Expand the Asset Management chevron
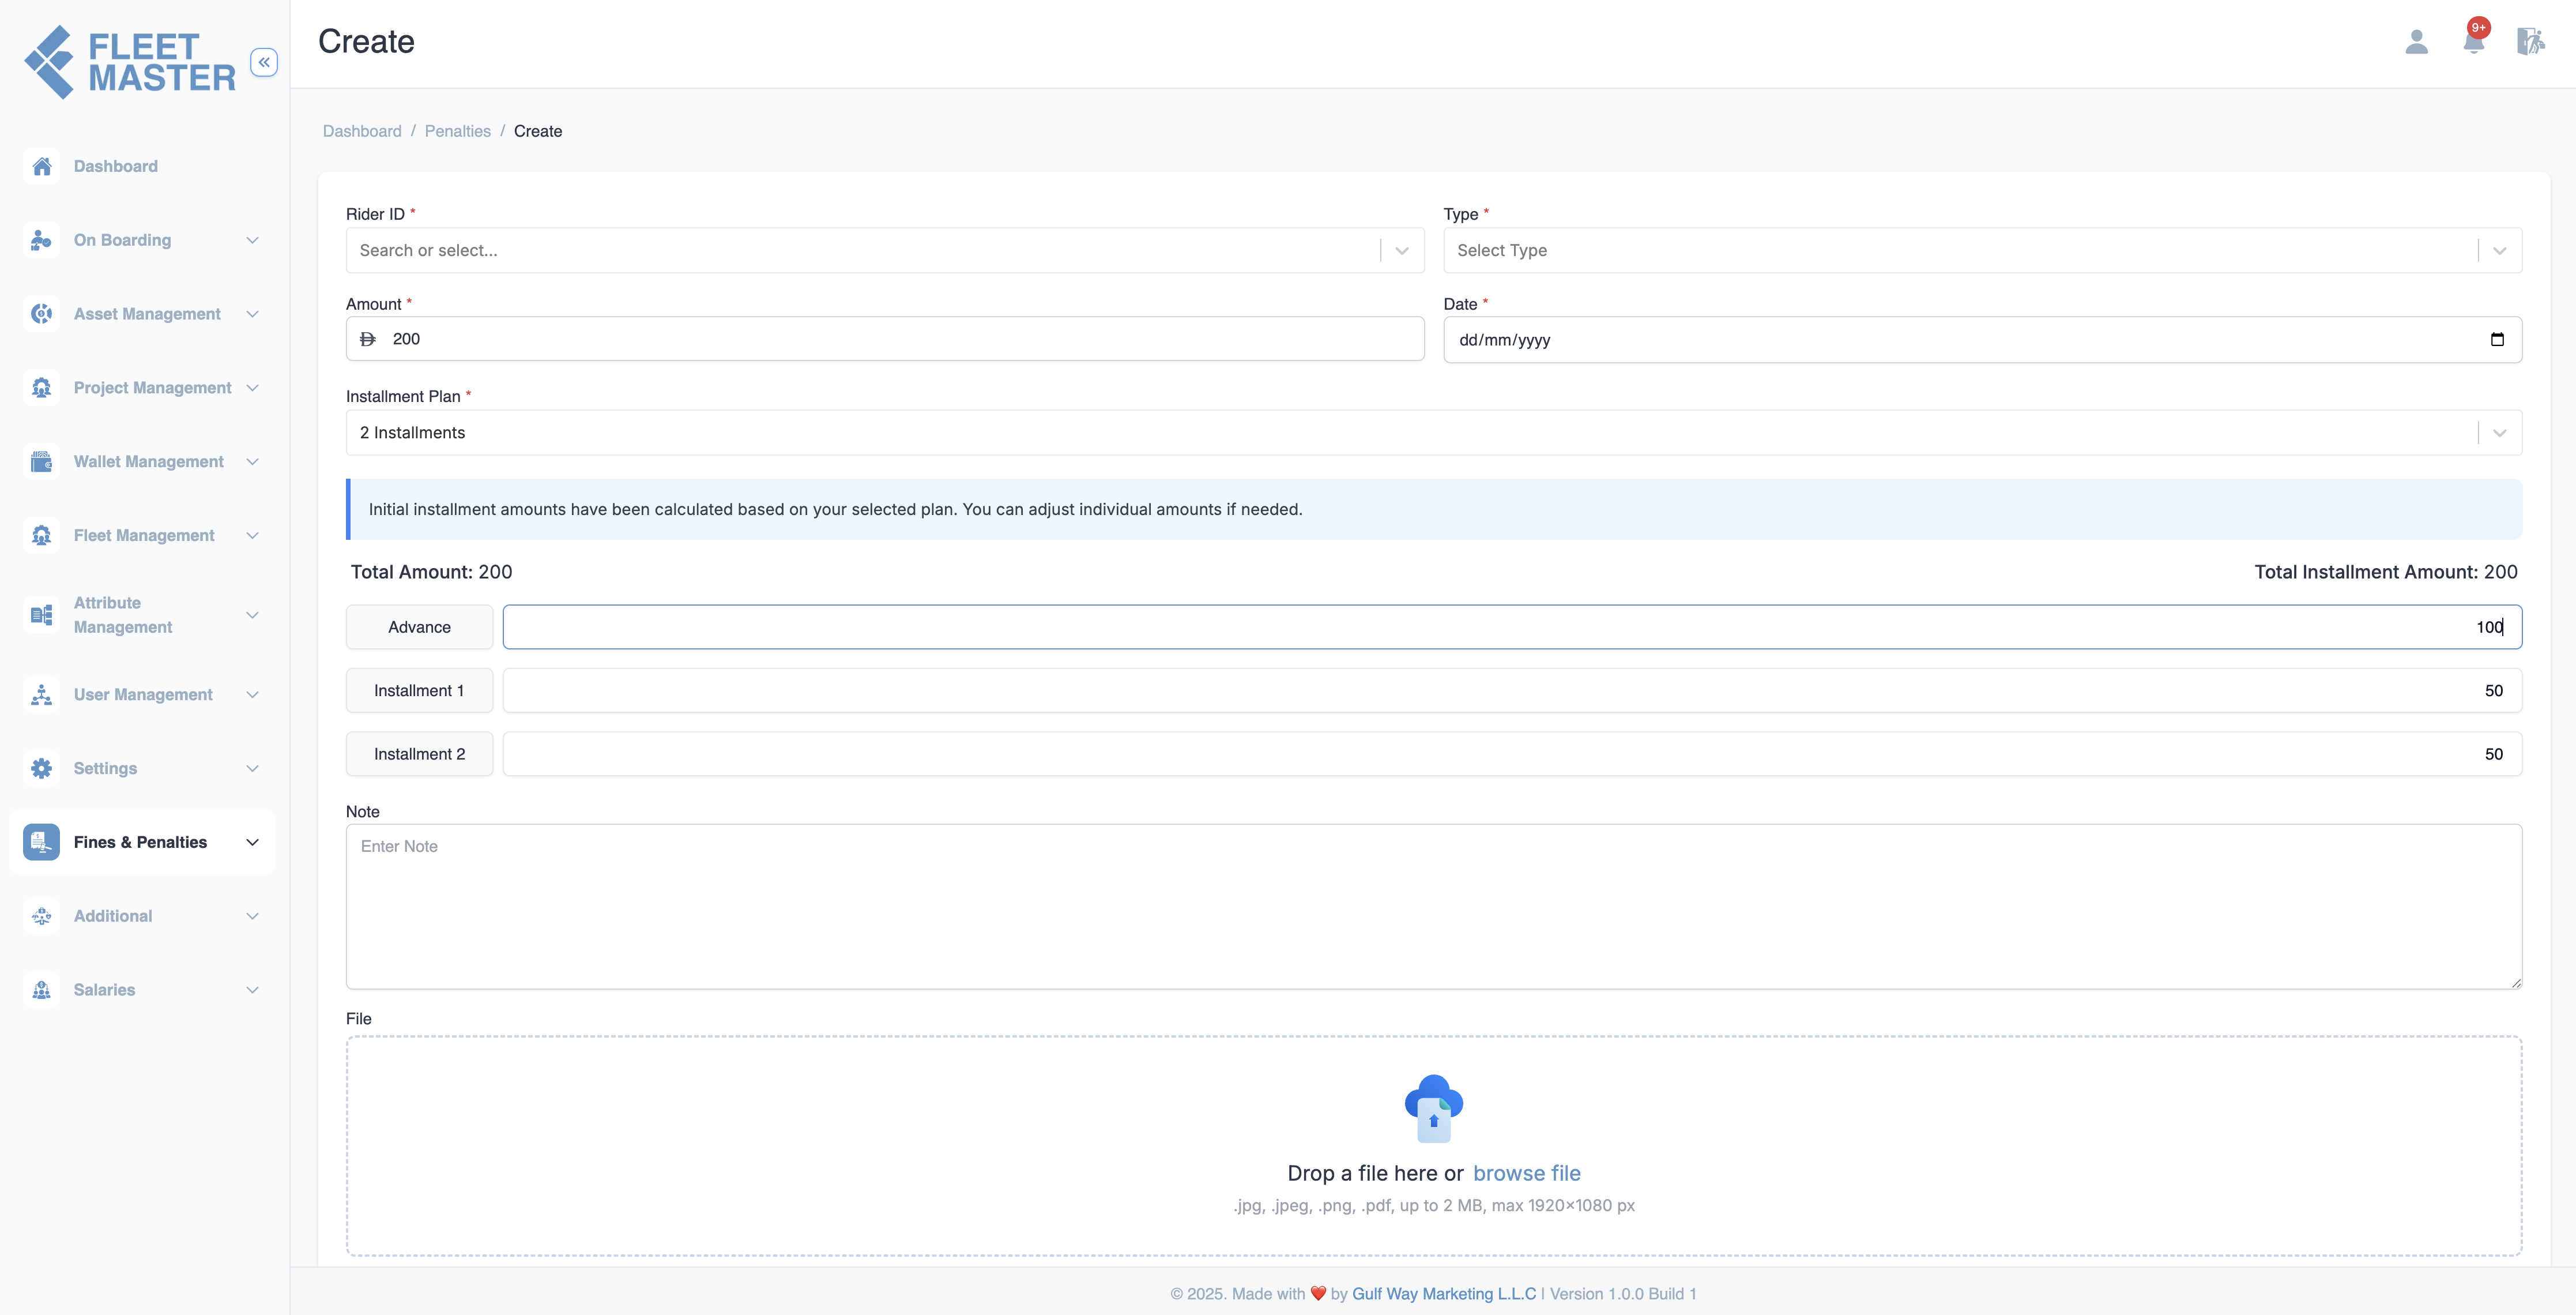2576x1315 pixels. [253, 314]
